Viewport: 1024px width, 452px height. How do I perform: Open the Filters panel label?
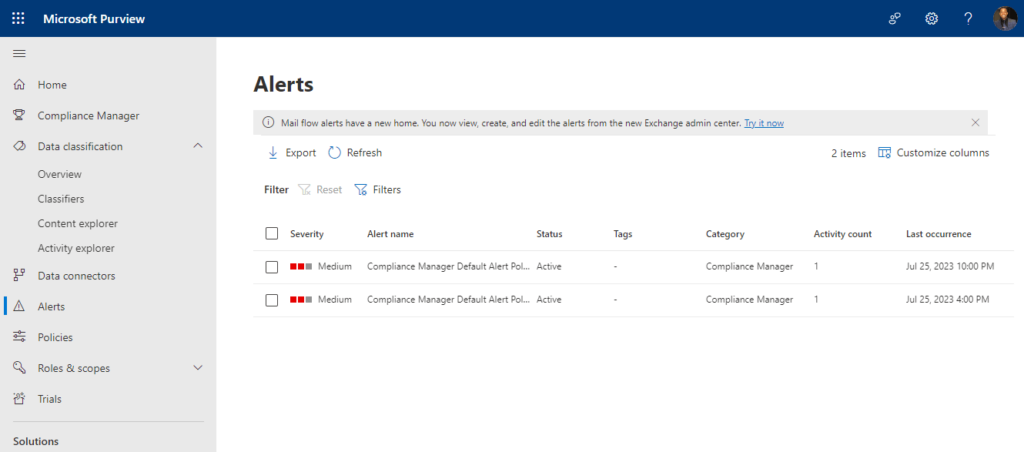pos(387,190)
